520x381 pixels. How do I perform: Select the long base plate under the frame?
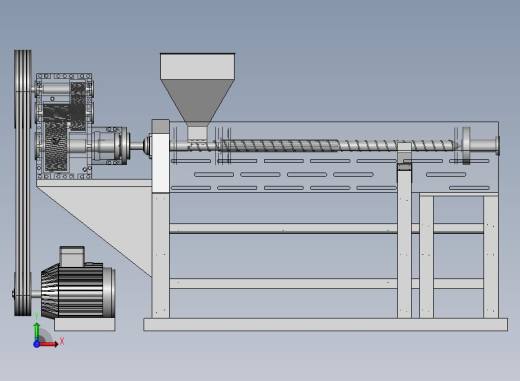[x=325, y=324]
